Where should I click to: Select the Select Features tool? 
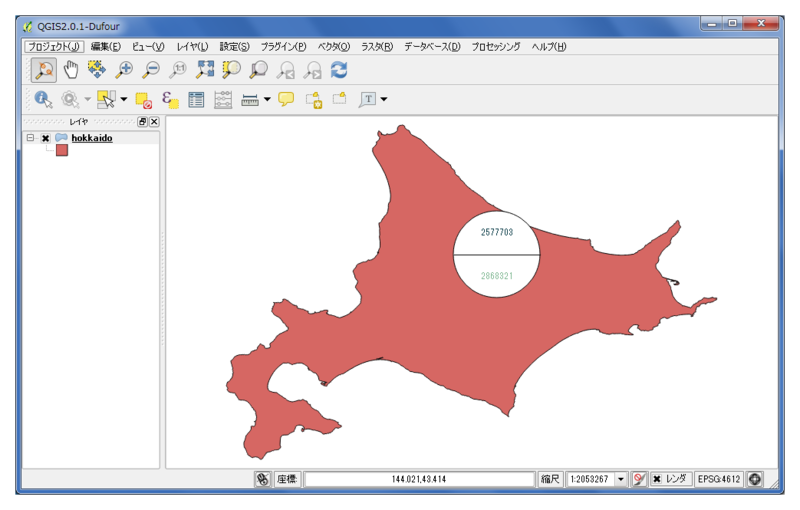coord(106,99)
